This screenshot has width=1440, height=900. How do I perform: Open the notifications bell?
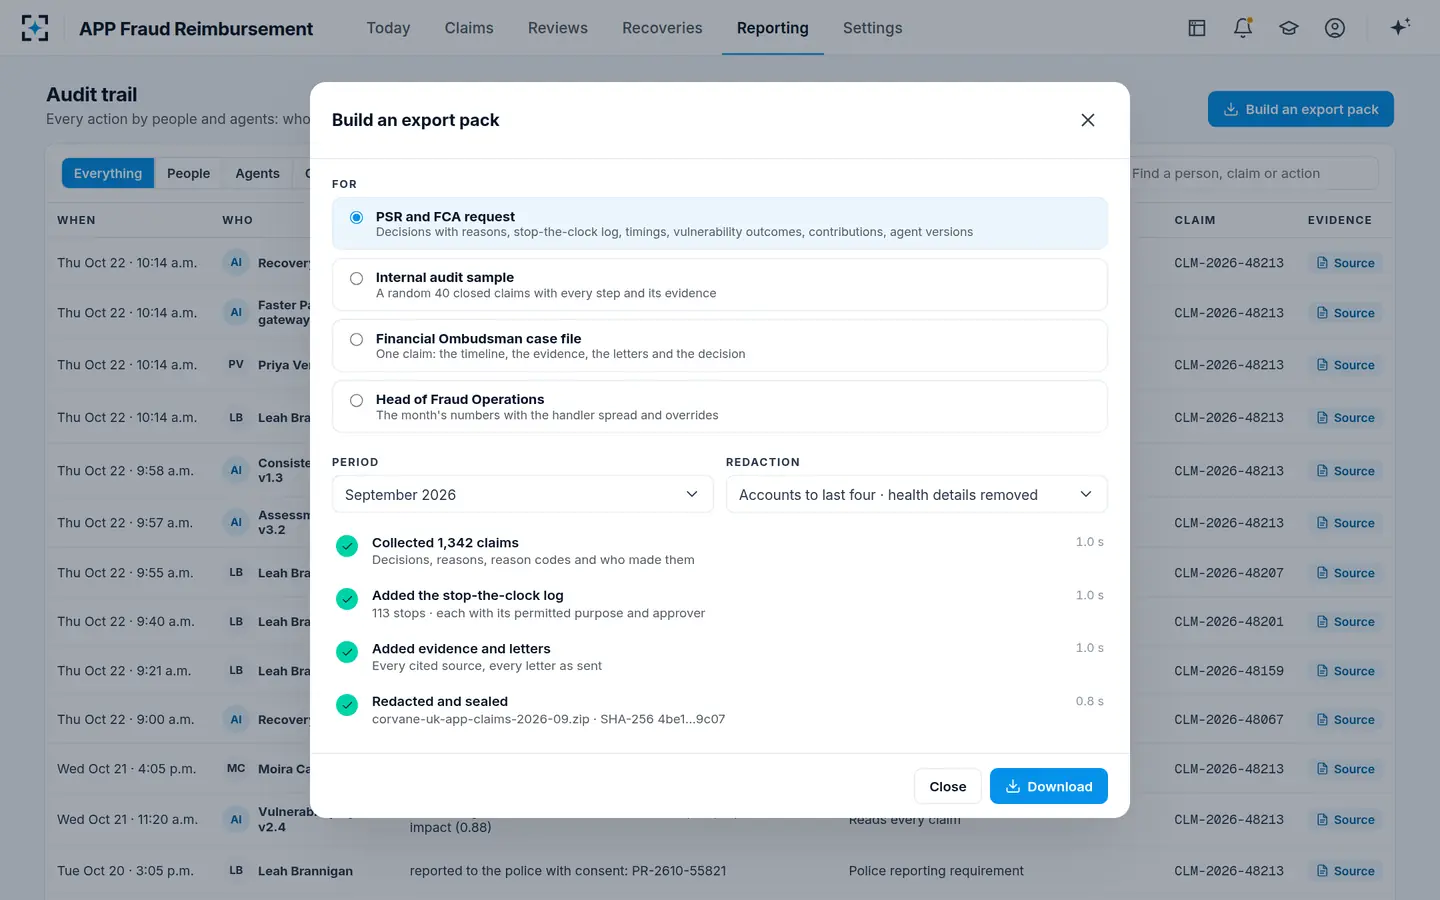click(x=1243, y=28)
